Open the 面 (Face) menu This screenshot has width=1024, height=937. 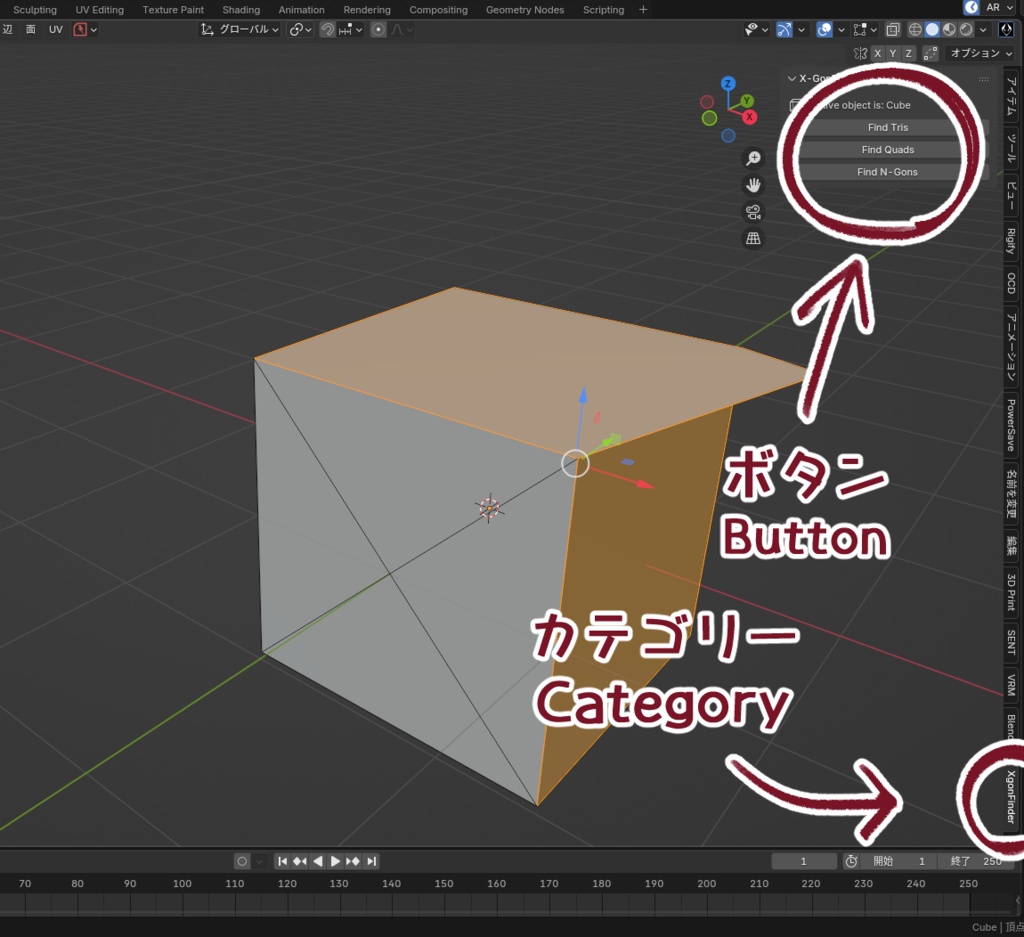[31, 29]
